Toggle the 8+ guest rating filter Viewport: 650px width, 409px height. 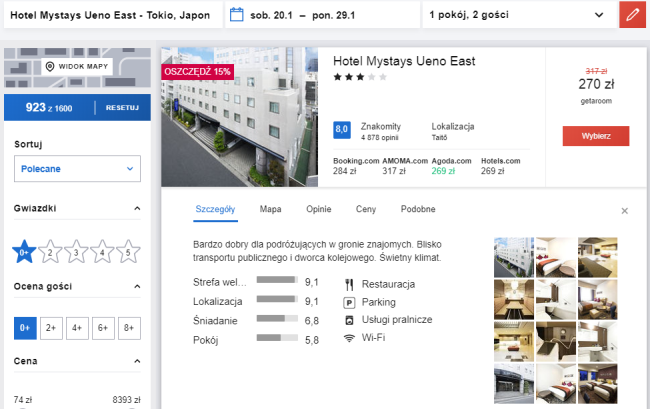pyautogui.click(x=129, y=328)
